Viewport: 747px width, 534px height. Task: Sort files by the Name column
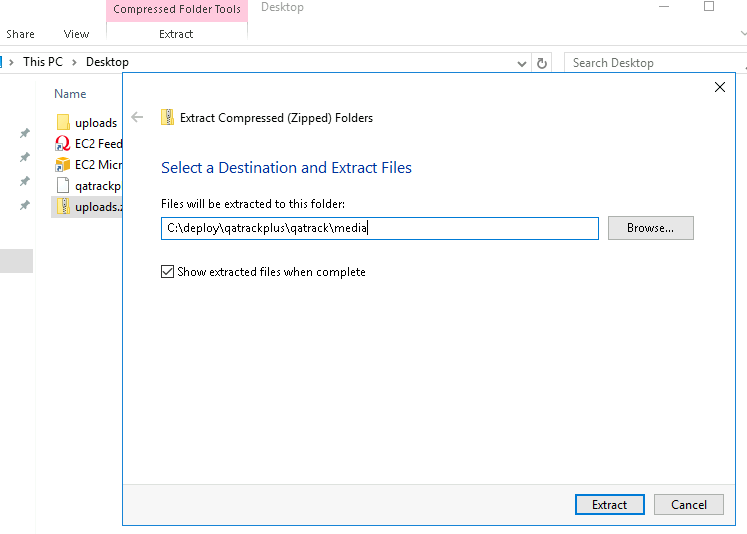pos(70,94)
